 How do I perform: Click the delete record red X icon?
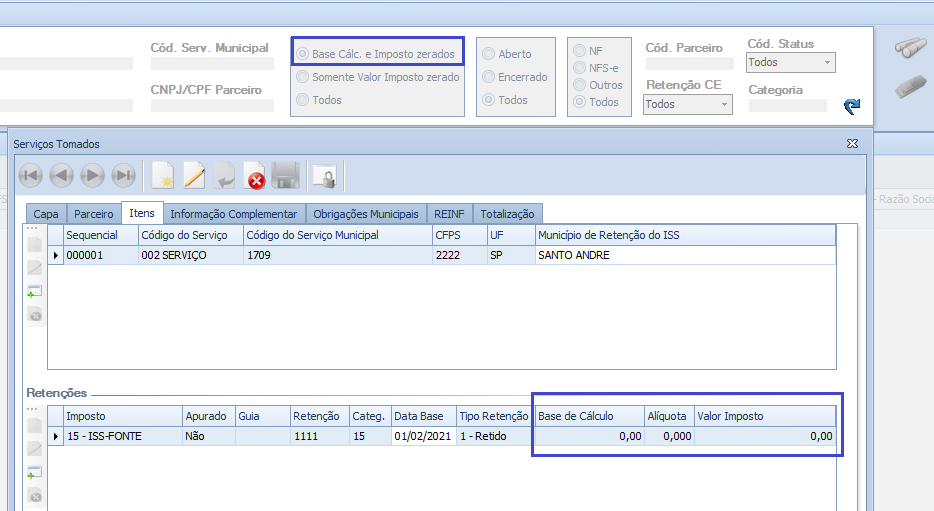(x=256, y=177)
